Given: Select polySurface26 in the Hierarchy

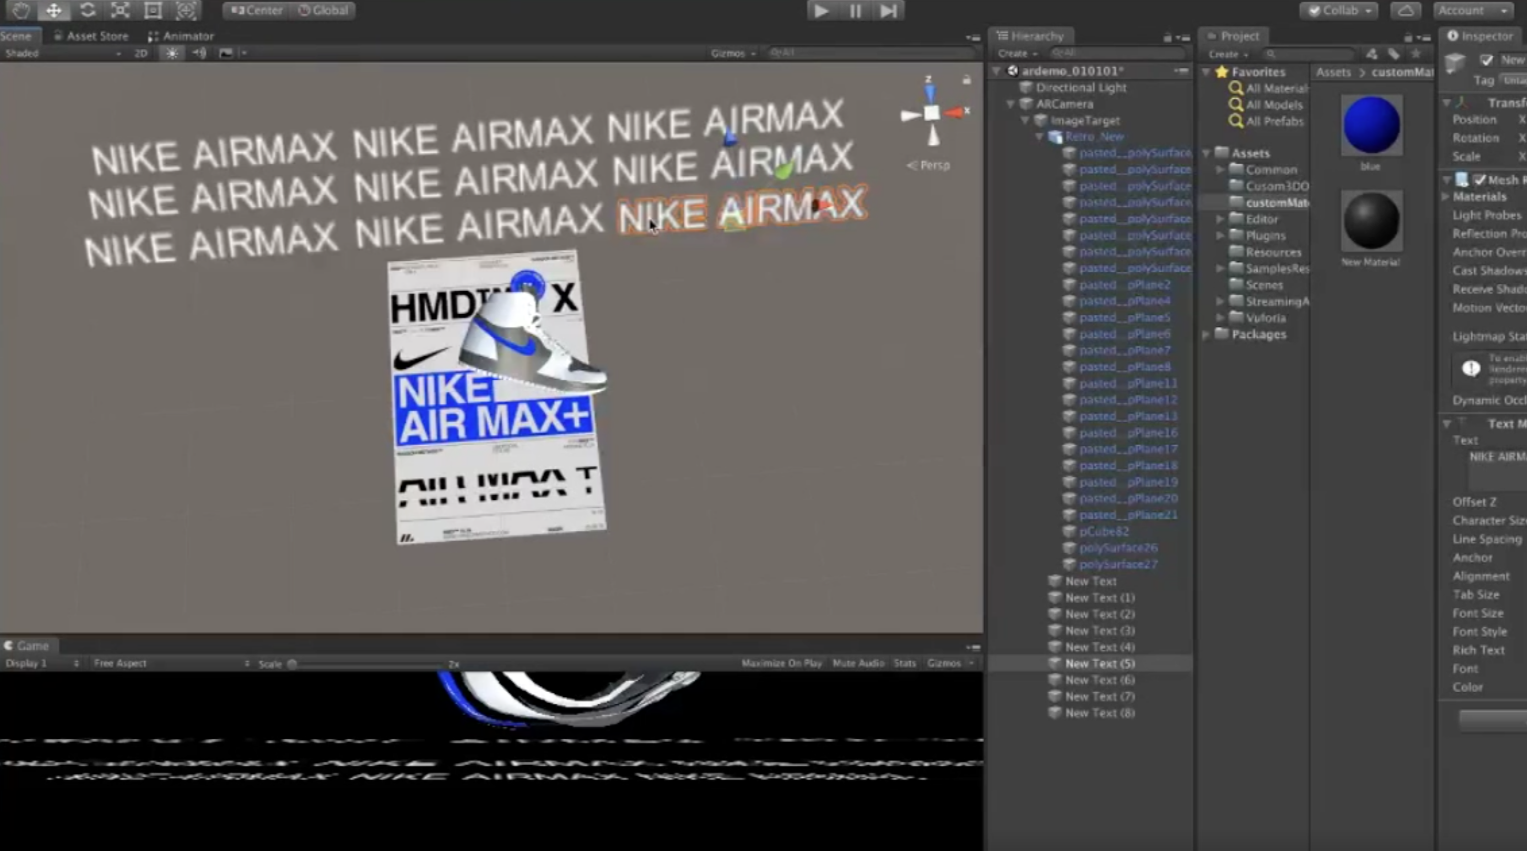Looking at the screenshot, I should pos(1110,548).
